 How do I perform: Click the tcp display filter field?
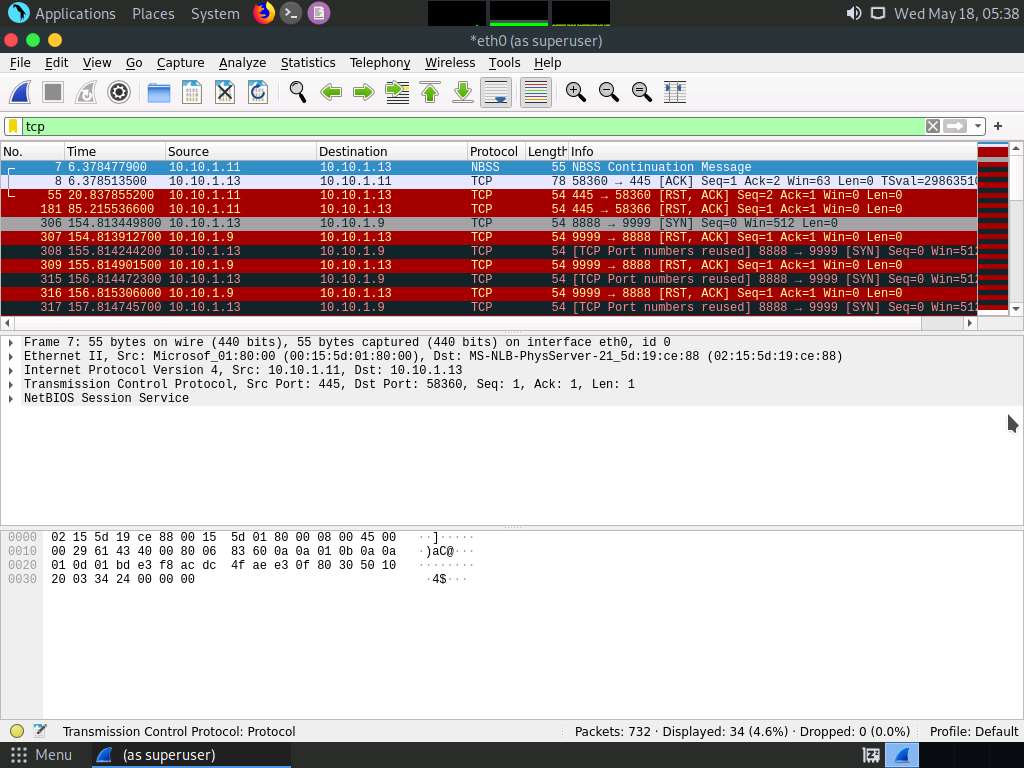pos(470,126)
